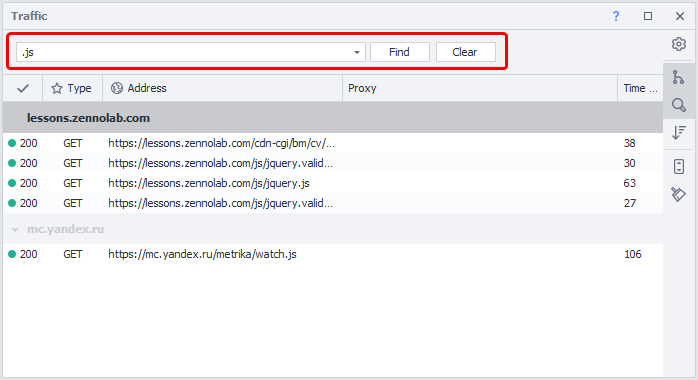Click the star icon in Type header
The height and width of the screenshot is (380, 698).
[x=57, y=88]
